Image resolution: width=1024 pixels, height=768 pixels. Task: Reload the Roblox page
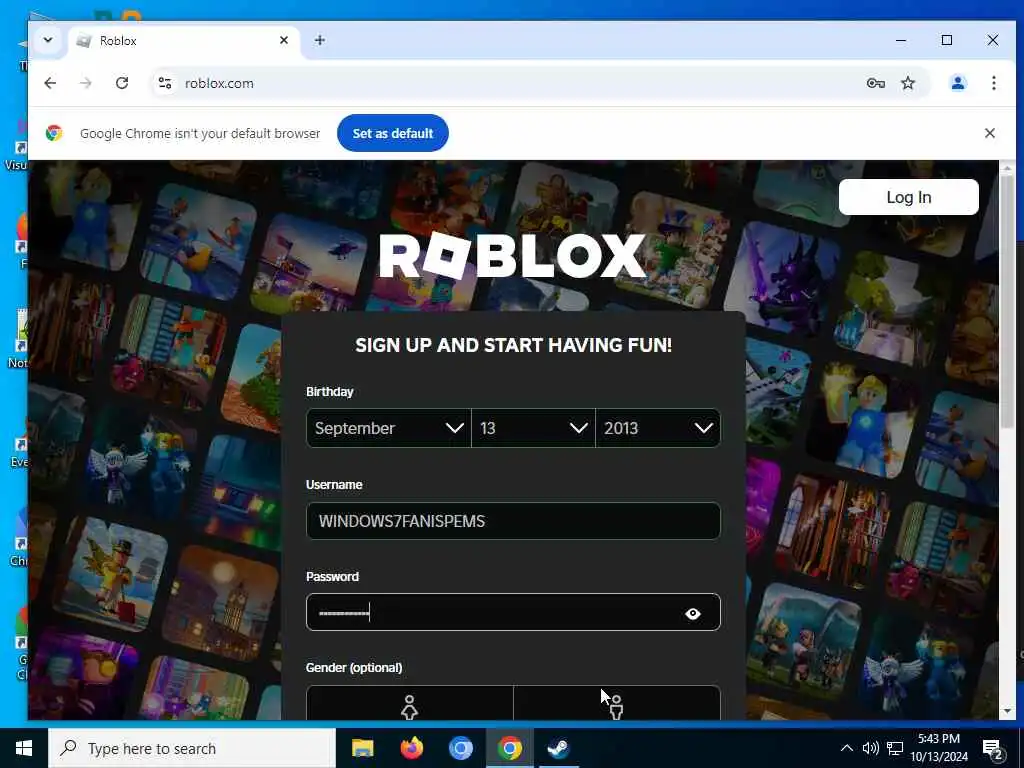(x=122, y=83)
